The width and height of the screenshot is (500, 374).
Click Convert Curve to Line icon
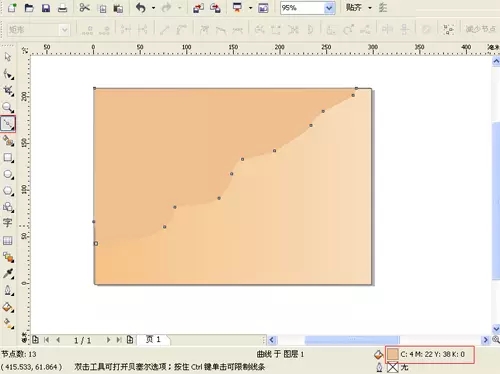click(165, 30)
